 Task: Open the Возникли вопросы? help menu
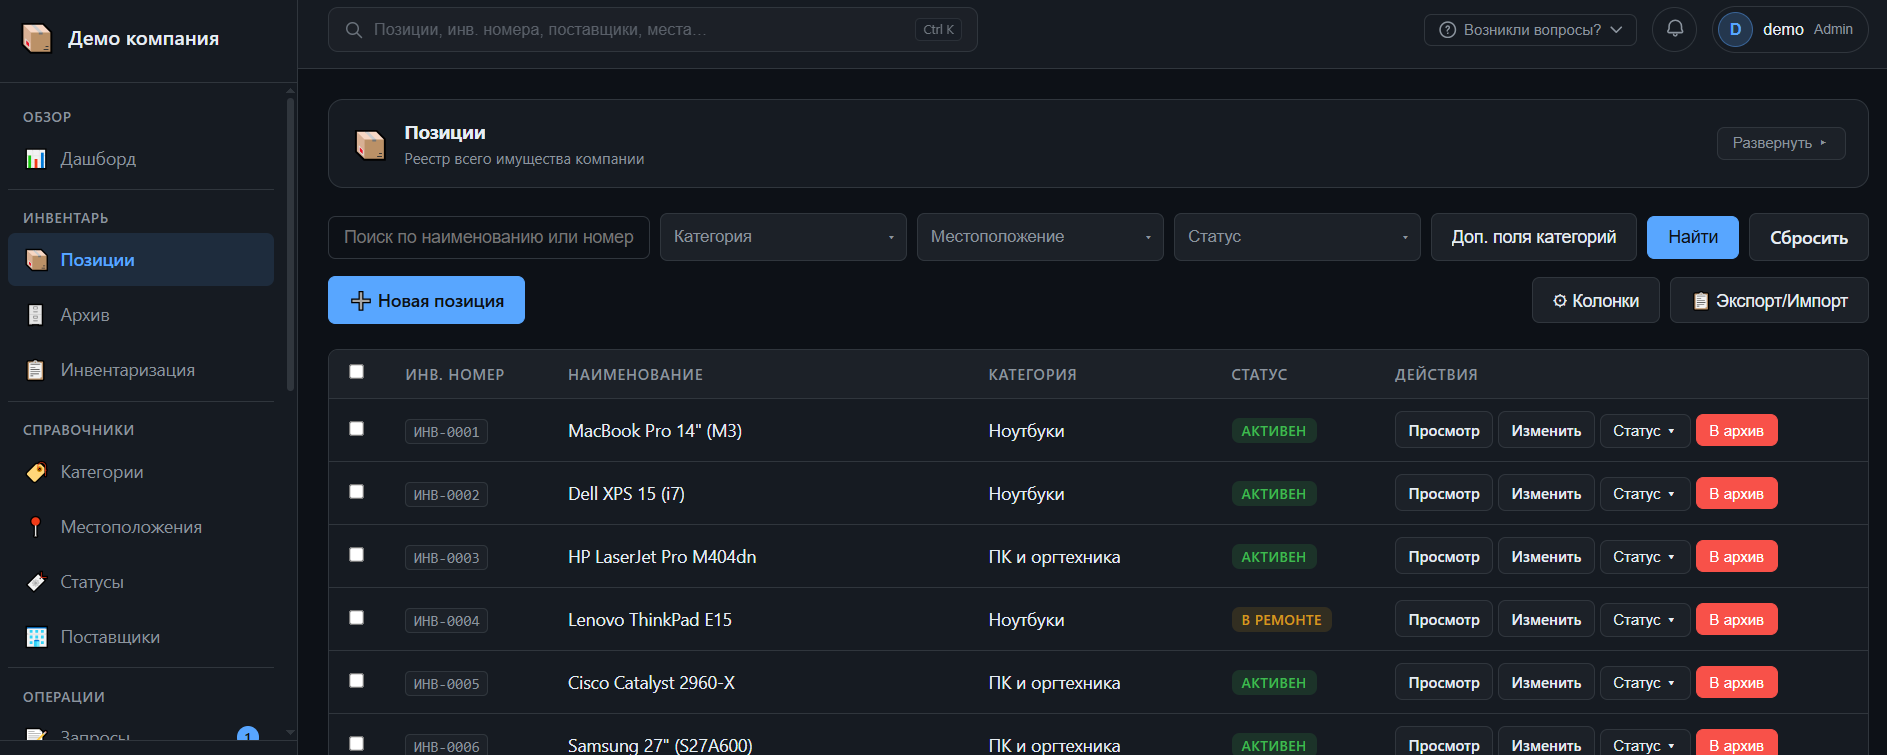(1530, 30)
